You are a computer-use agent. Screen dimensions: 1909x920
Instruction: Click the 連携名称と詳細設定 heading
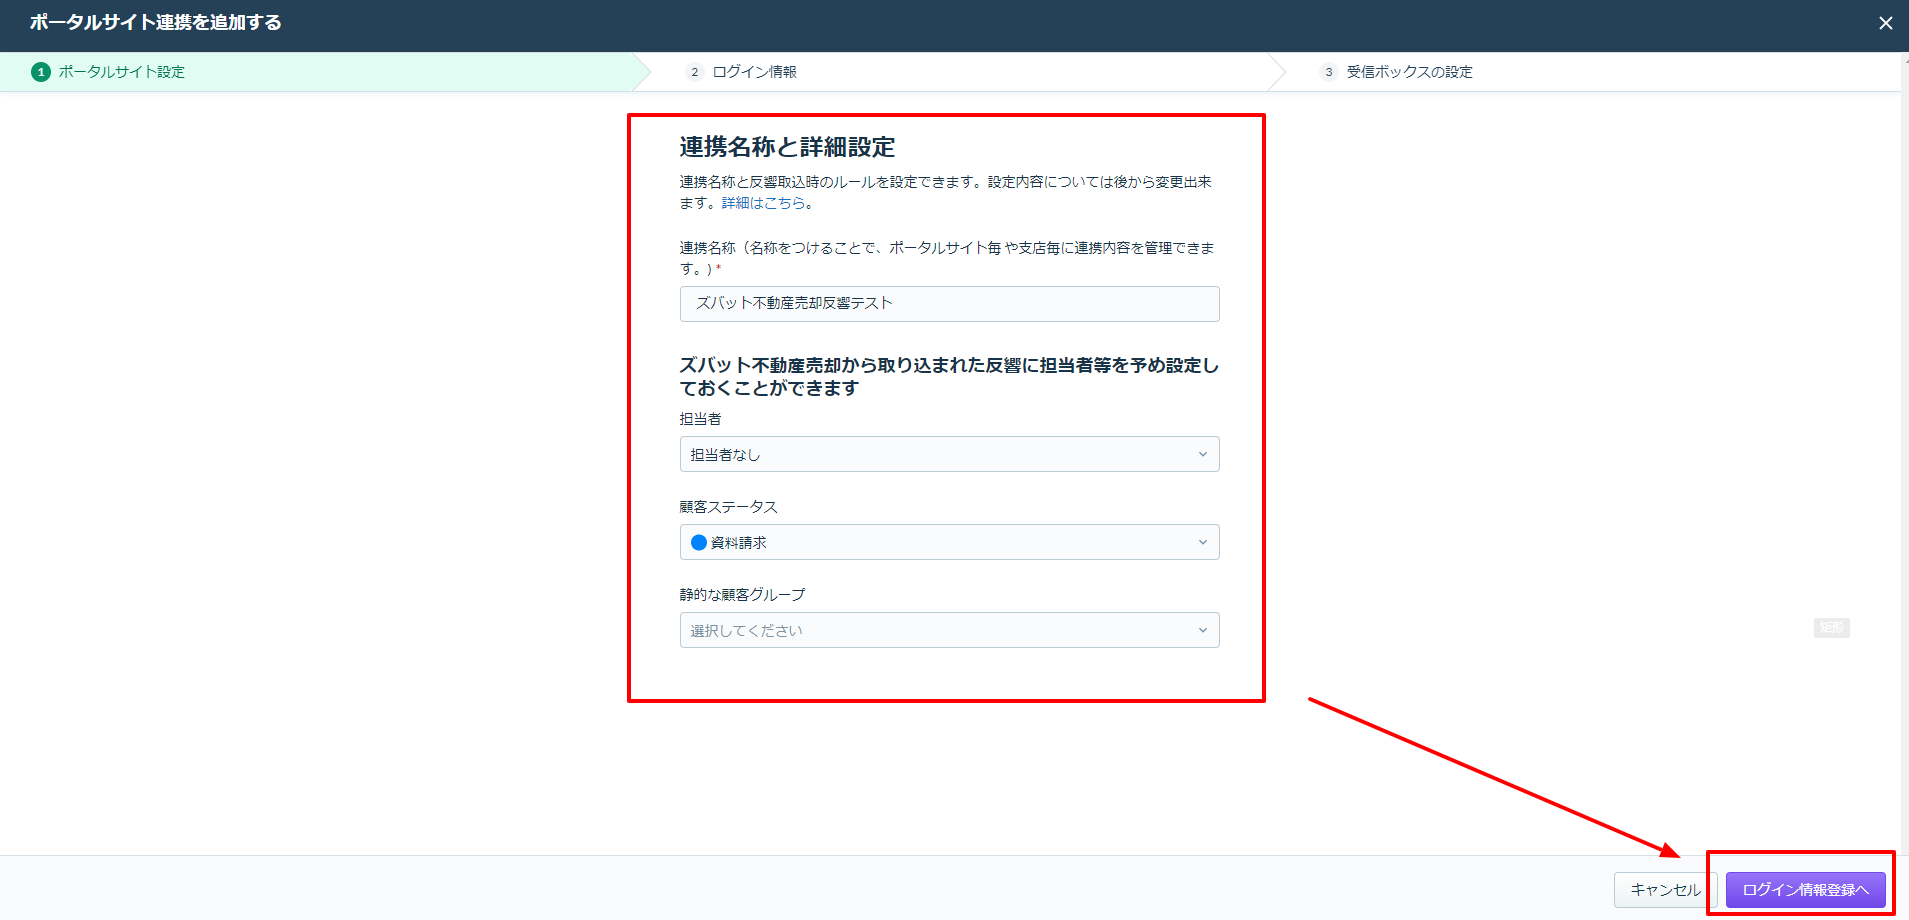pyautogui.click(x=787, y=147)
